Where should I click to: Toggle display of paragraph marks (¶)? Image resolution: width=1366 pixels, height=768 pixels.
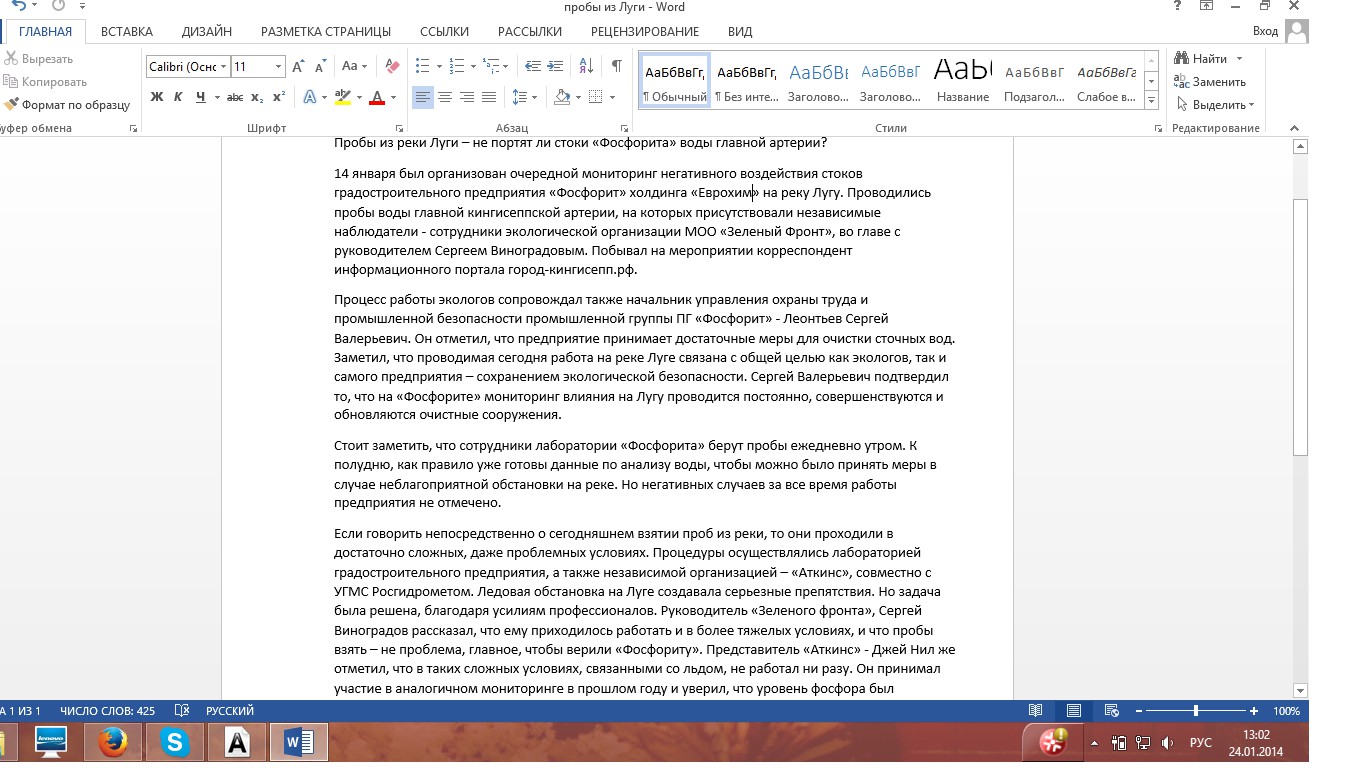click(617, 66)
